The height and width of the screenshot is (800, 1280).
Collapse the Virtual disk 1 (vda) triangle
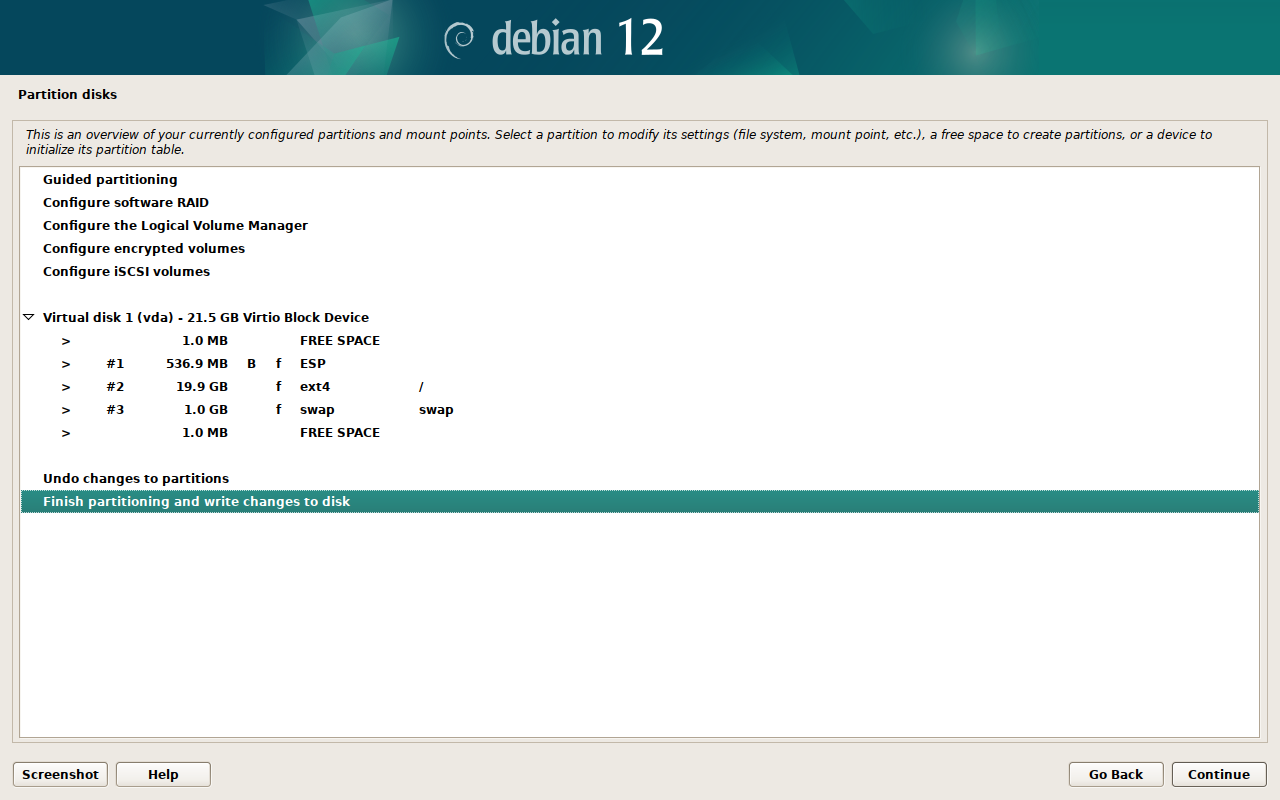[x=28, y=318]
